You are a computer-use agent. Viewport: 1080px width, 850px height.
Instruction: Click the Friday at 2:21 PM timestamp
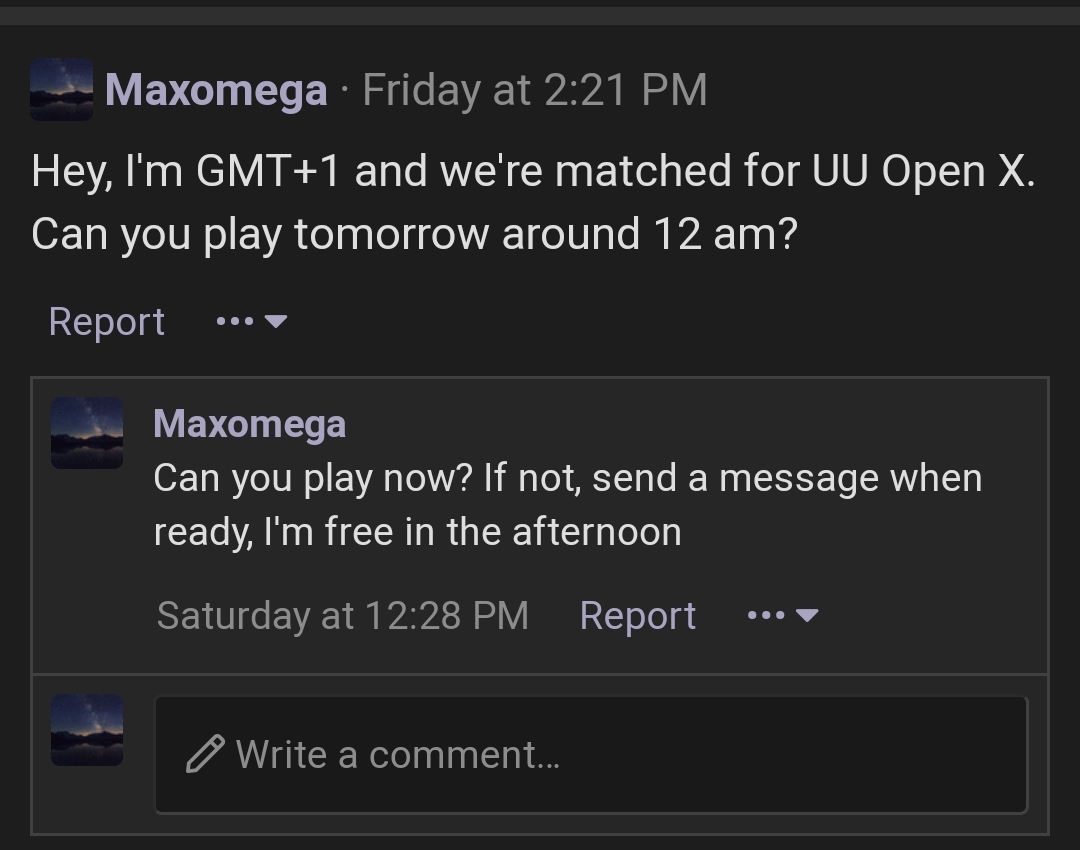tap(534, 90)
